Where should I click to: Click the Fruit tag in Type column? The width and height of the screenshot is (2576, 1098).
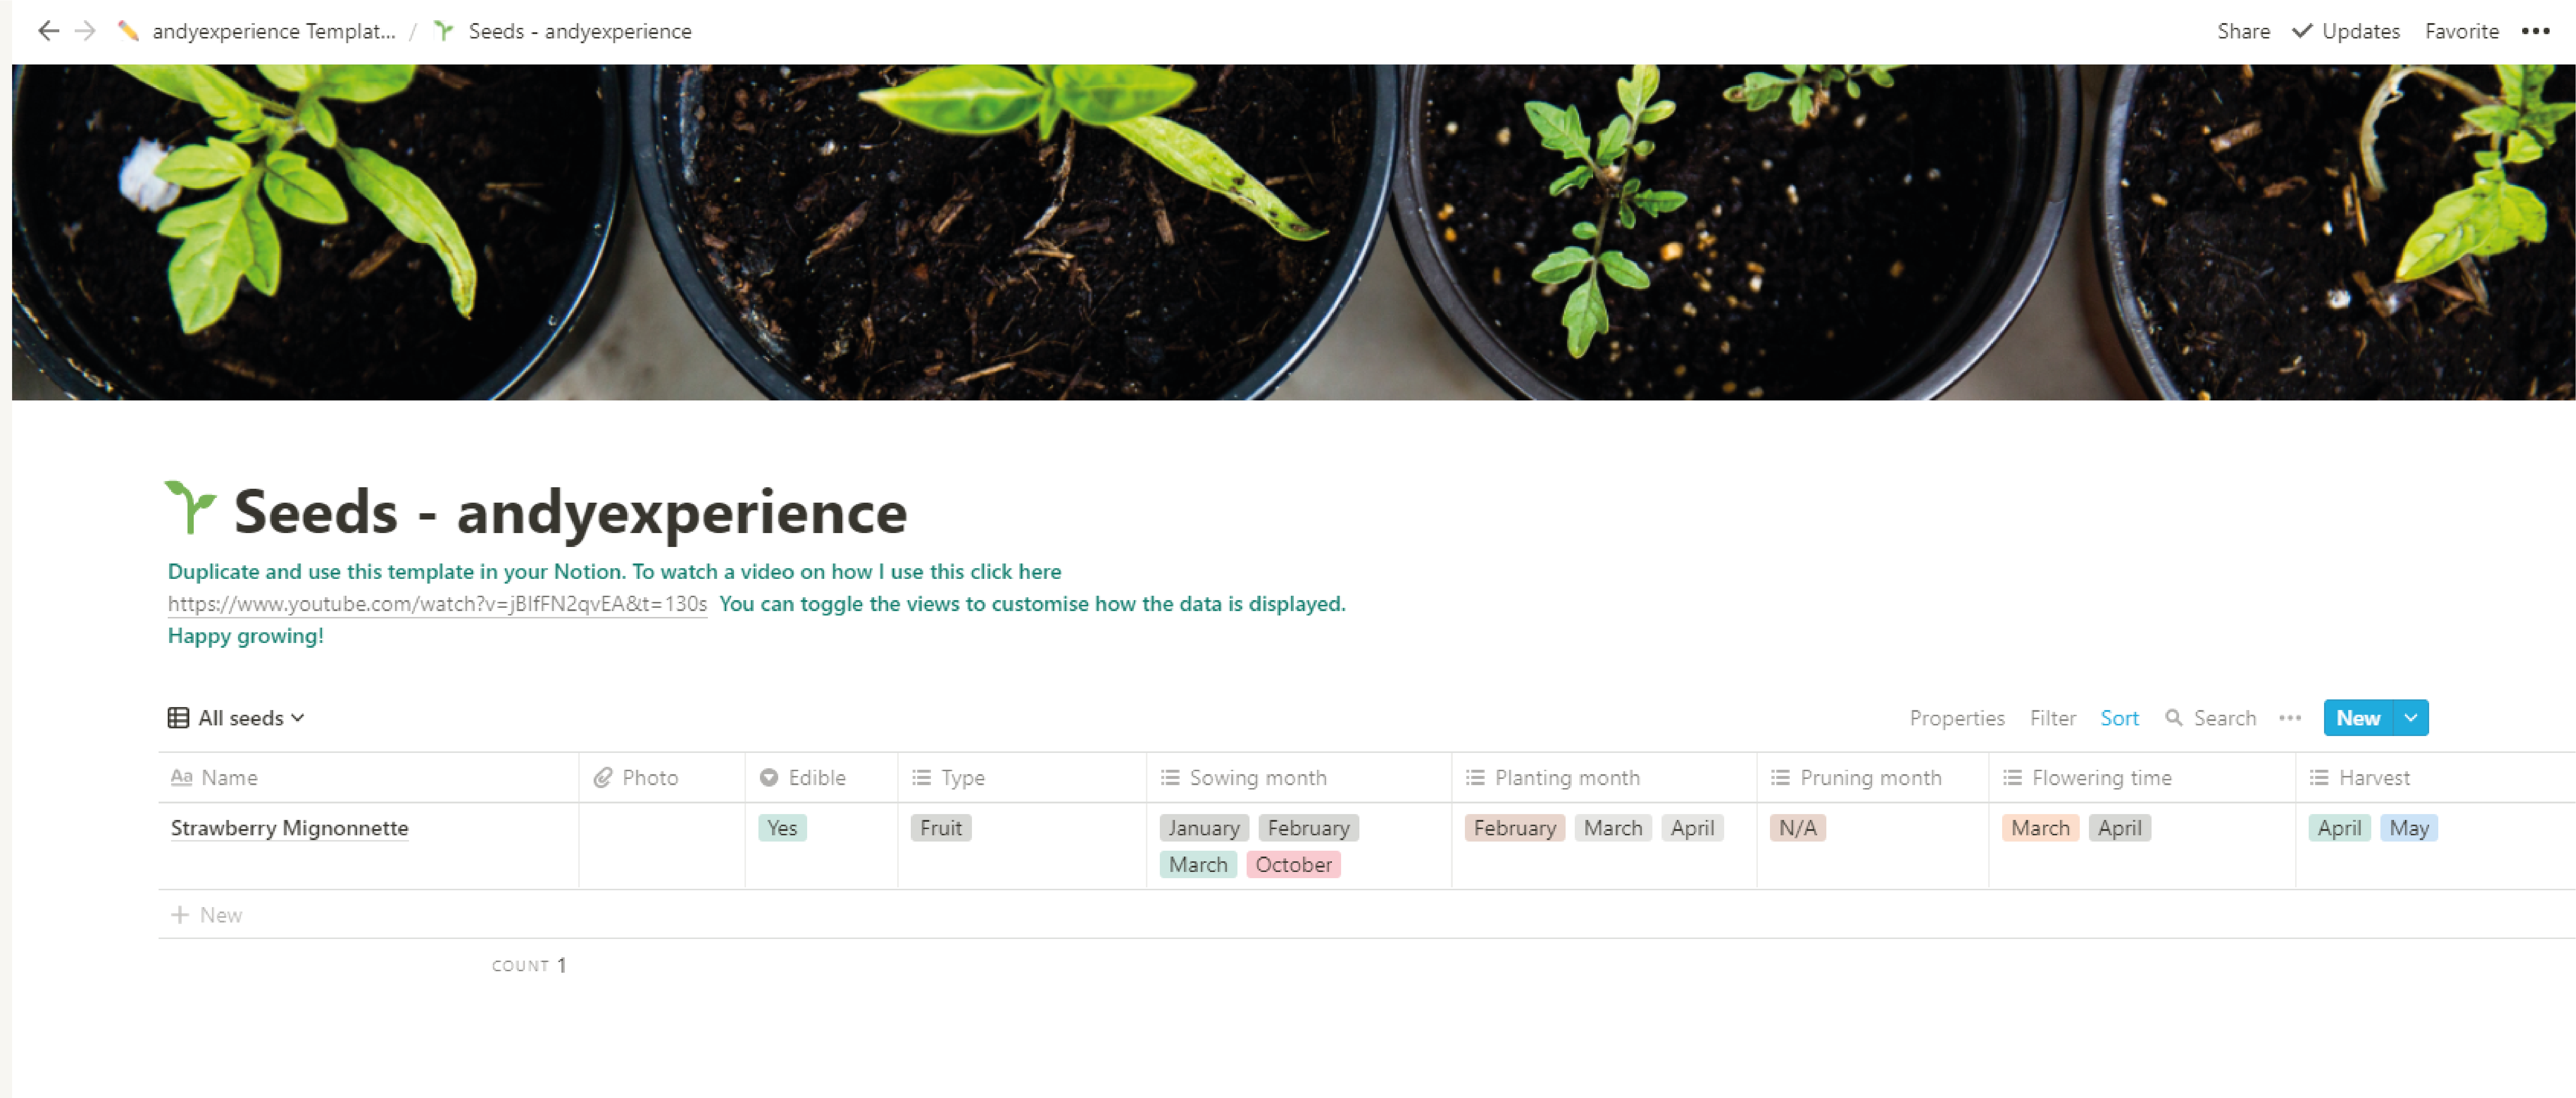(x=940, y=828)
